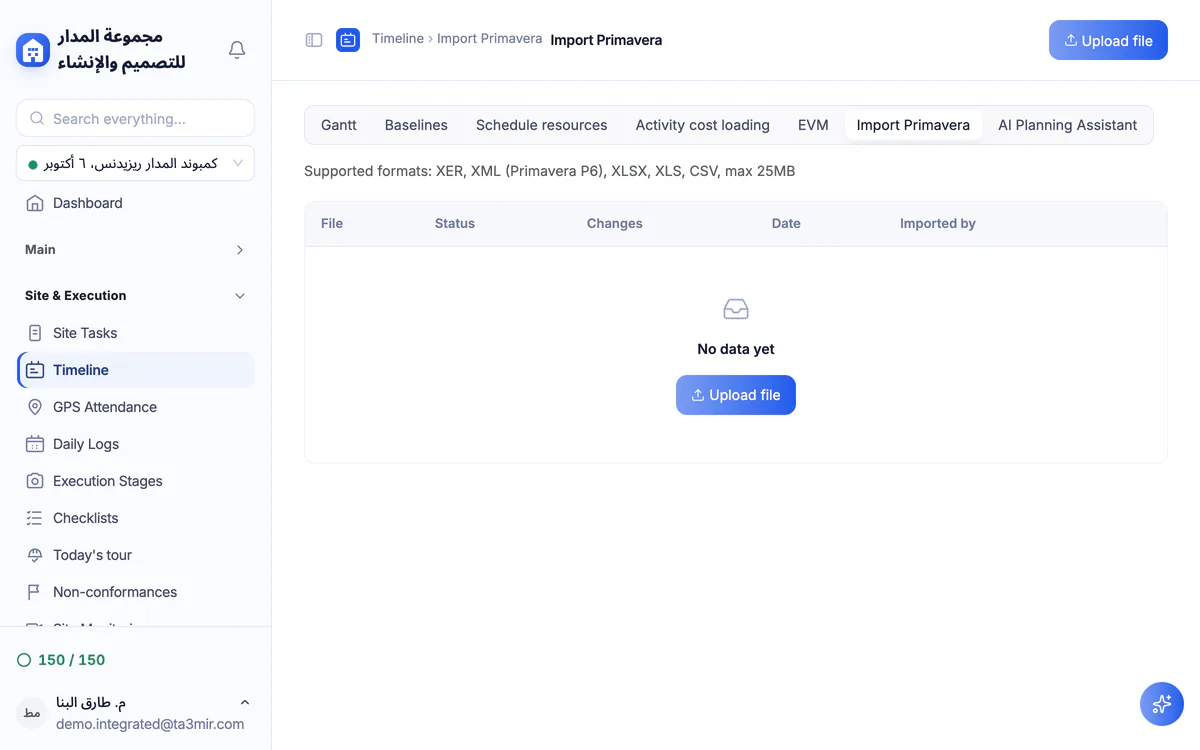Open the Activity cost loading tab
The height and width of the screenshot is (750, 1200).
703,125
